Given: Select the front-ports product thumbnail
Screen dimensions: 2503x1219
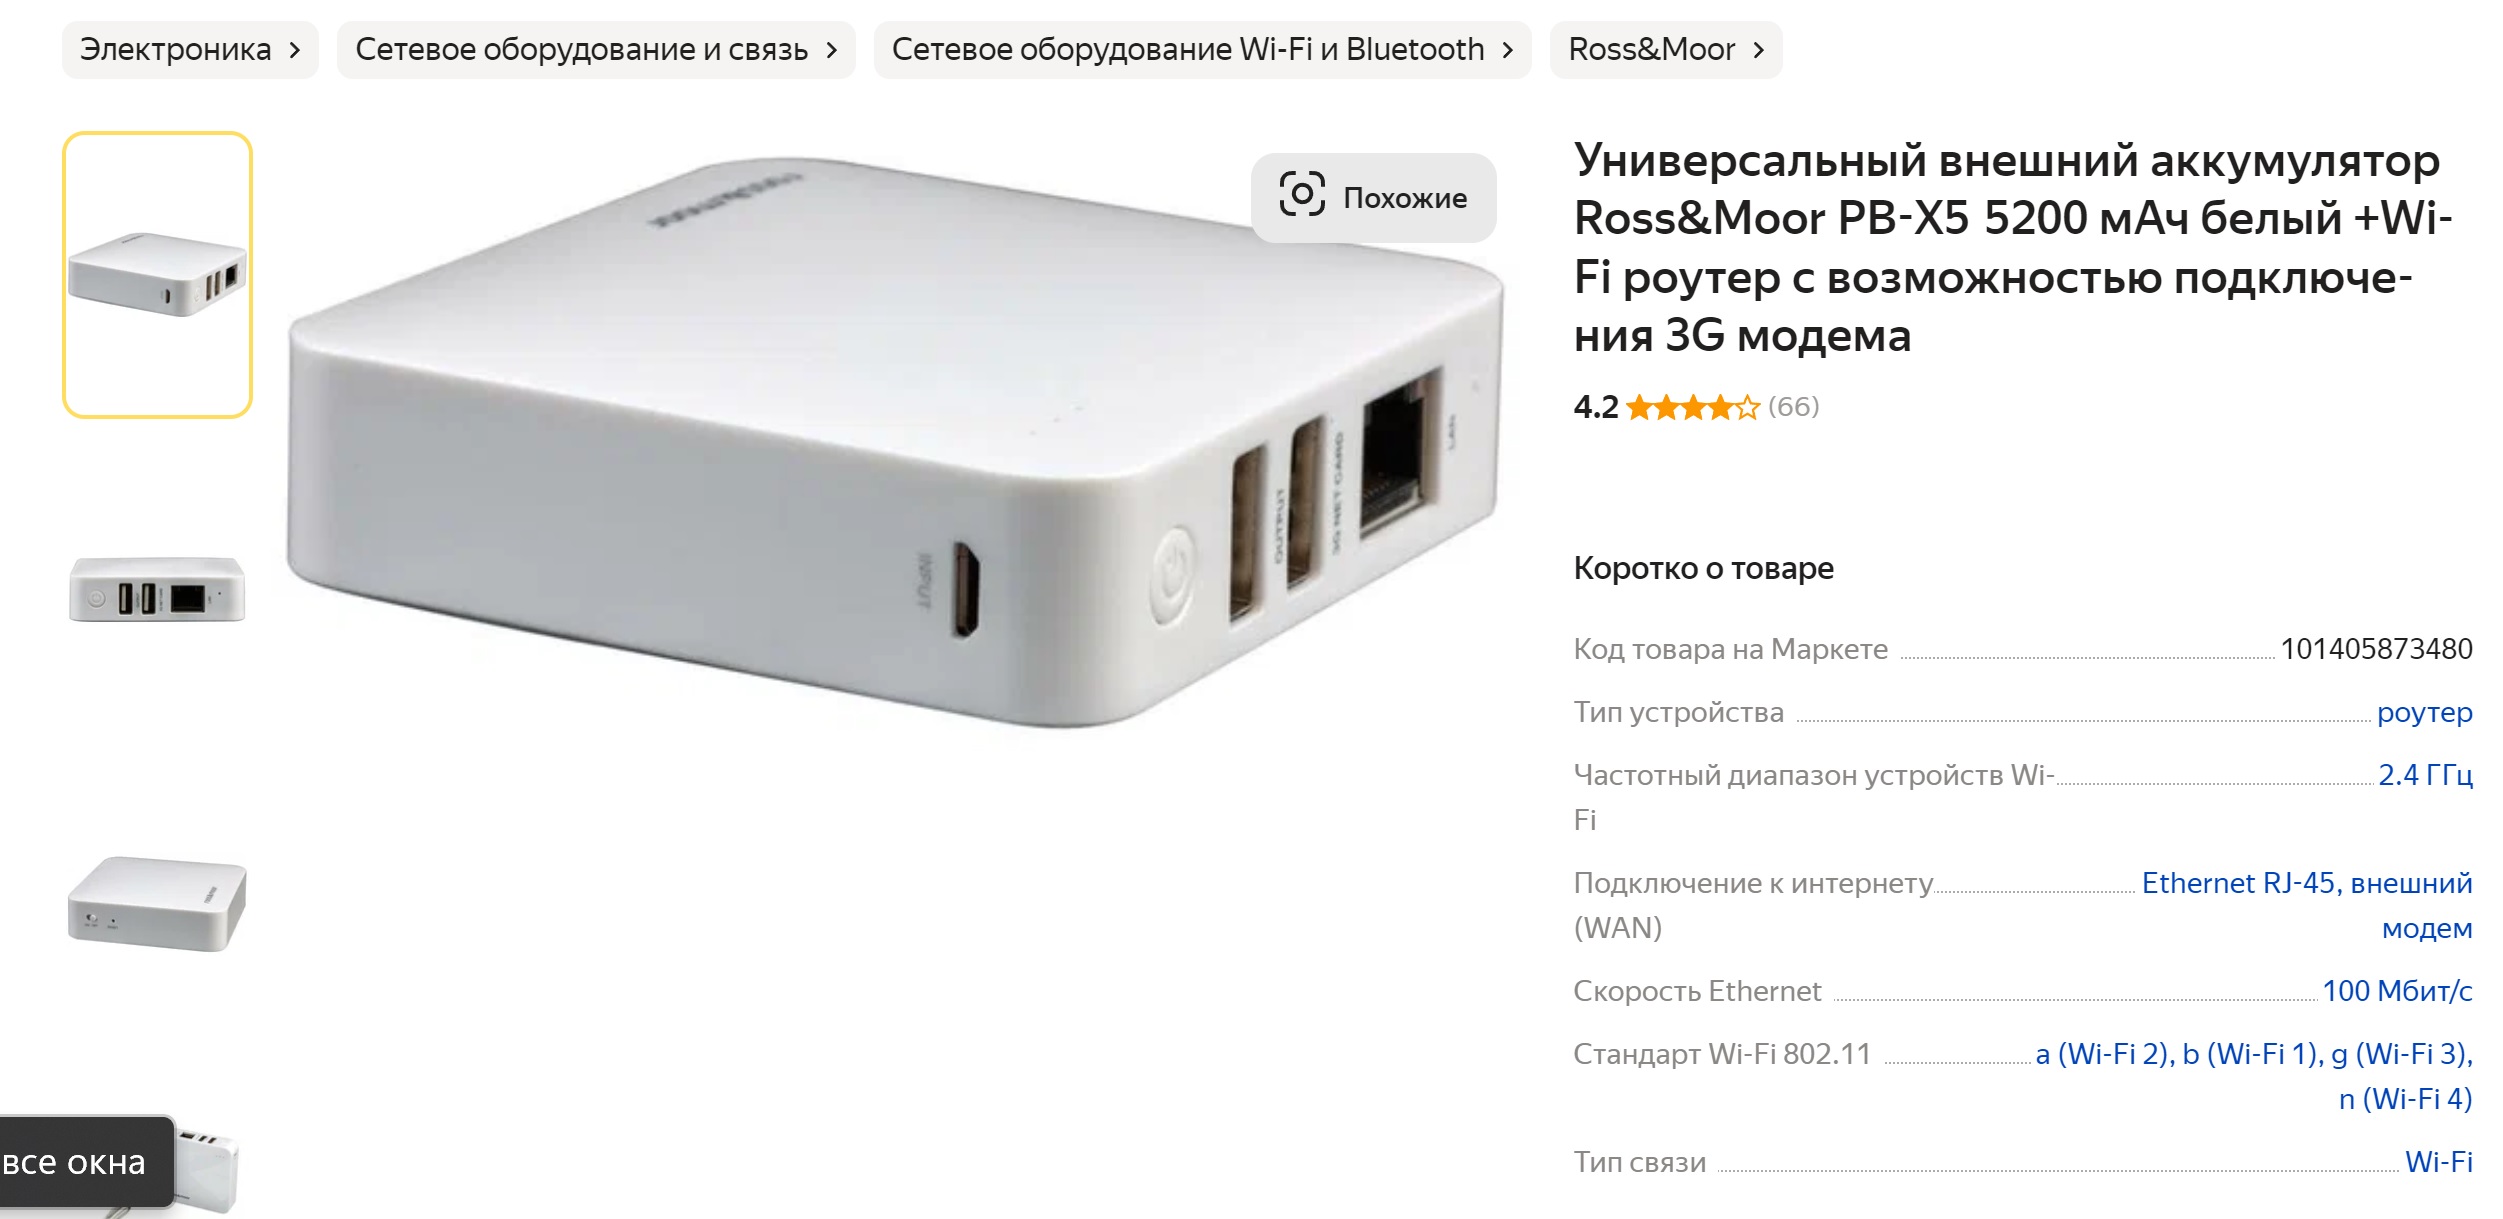Looking at the screenshot, I should click(x=157, y=590).
